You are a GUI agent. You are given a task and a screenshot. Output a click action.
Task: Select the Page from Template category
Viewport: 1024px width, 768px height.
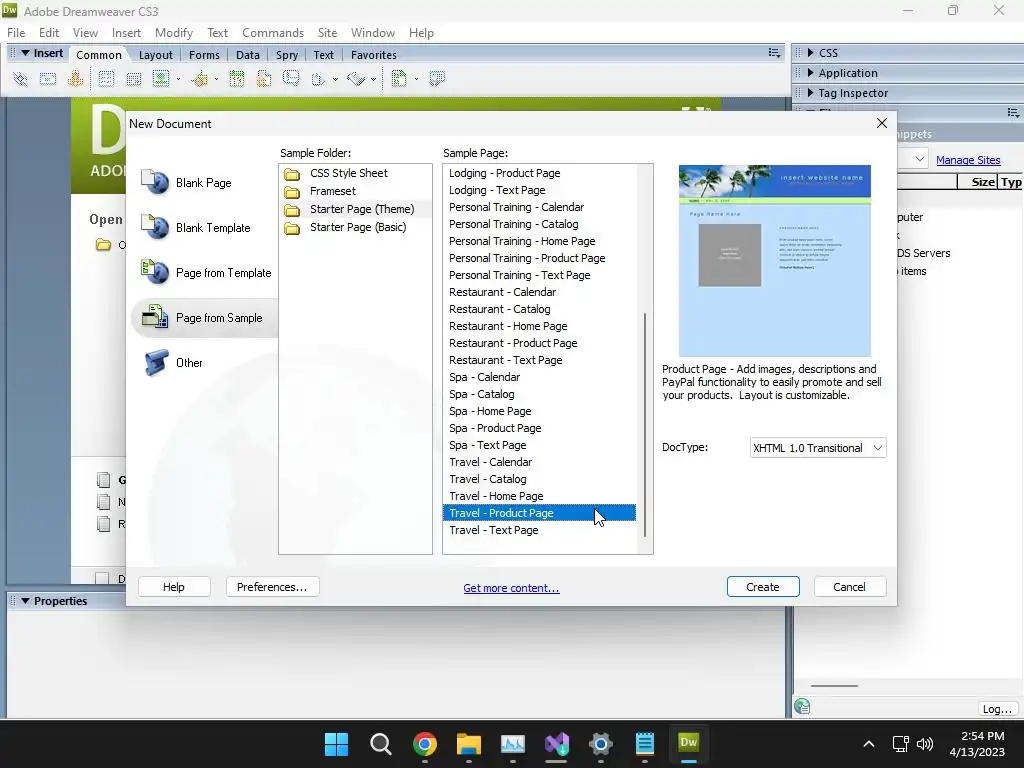(206, 273)
